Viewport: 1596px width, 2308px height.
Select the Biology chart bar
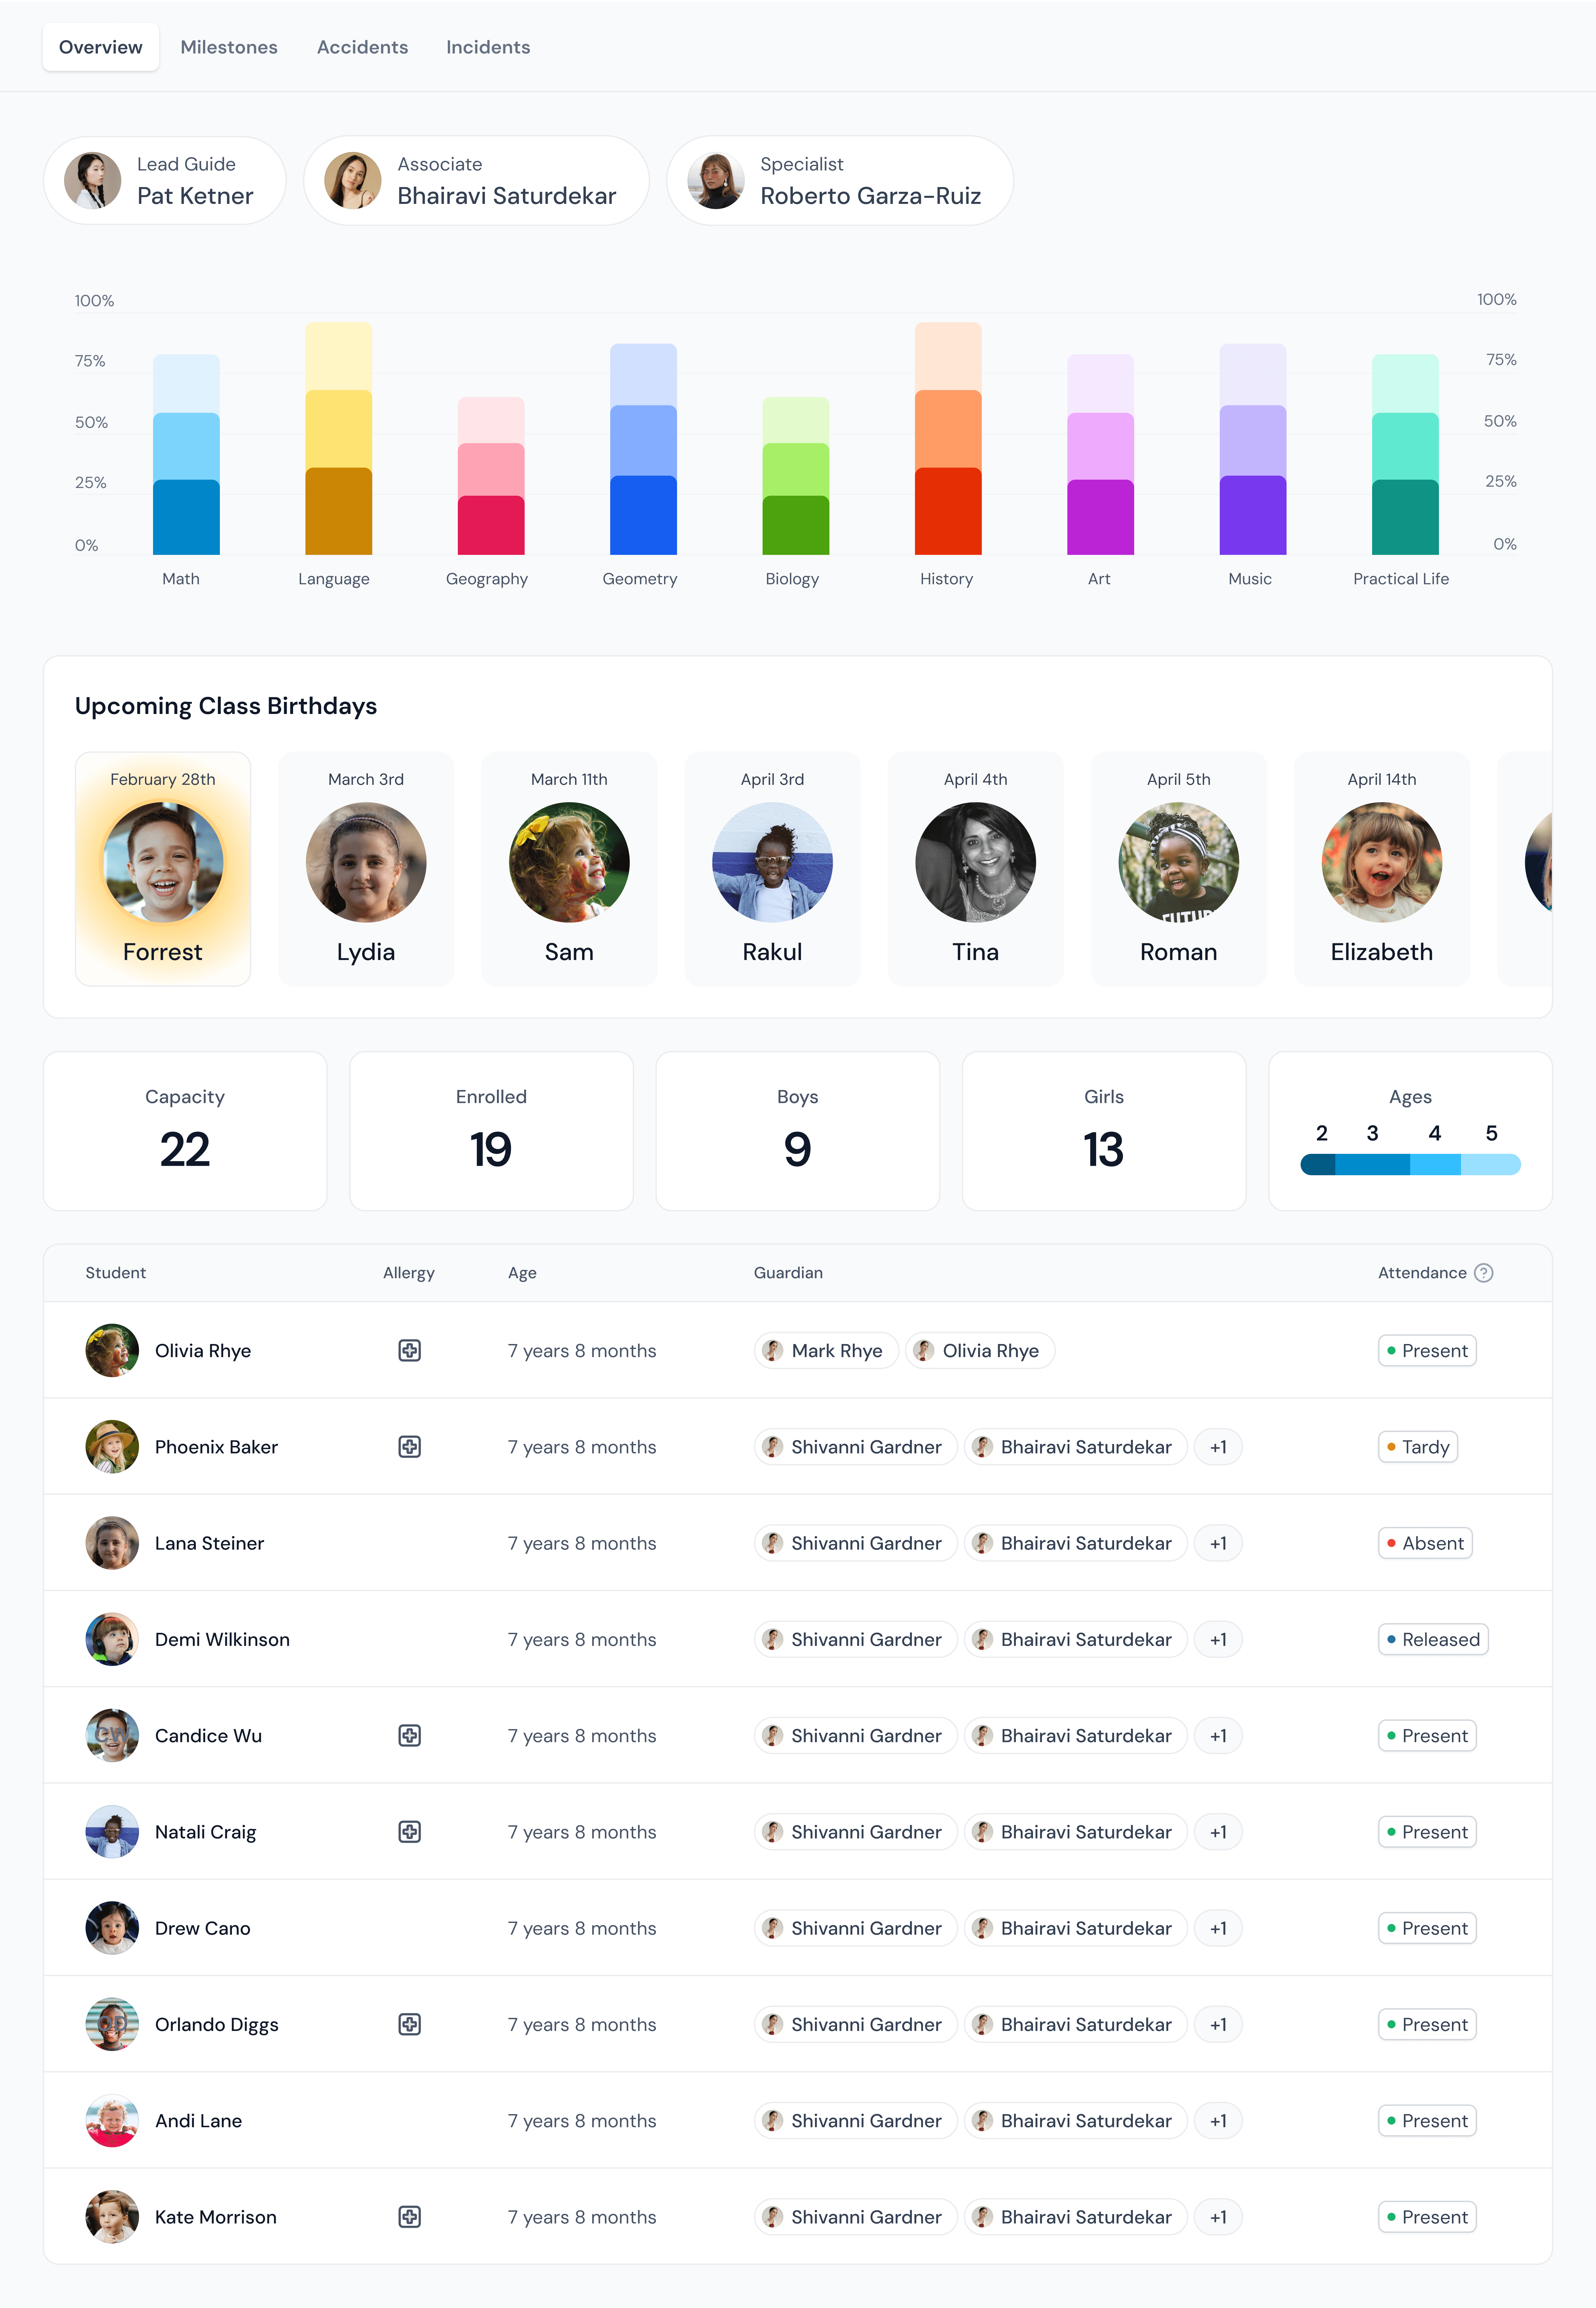coord(796,476)
